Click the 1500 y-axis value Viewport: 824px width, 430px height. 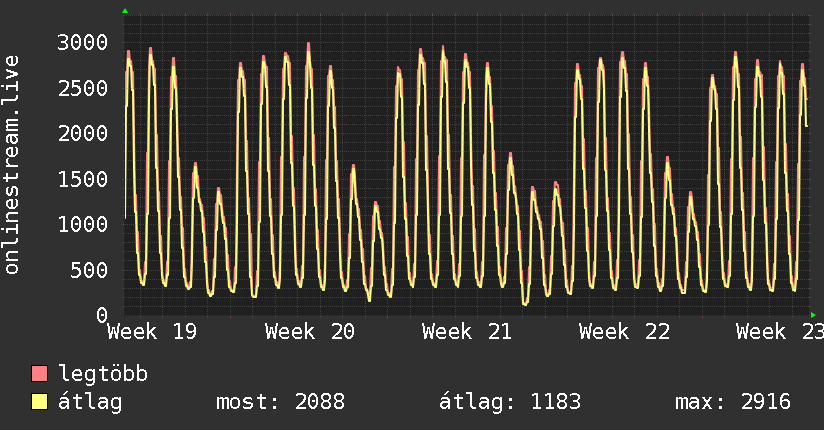(x=83, y=179)
